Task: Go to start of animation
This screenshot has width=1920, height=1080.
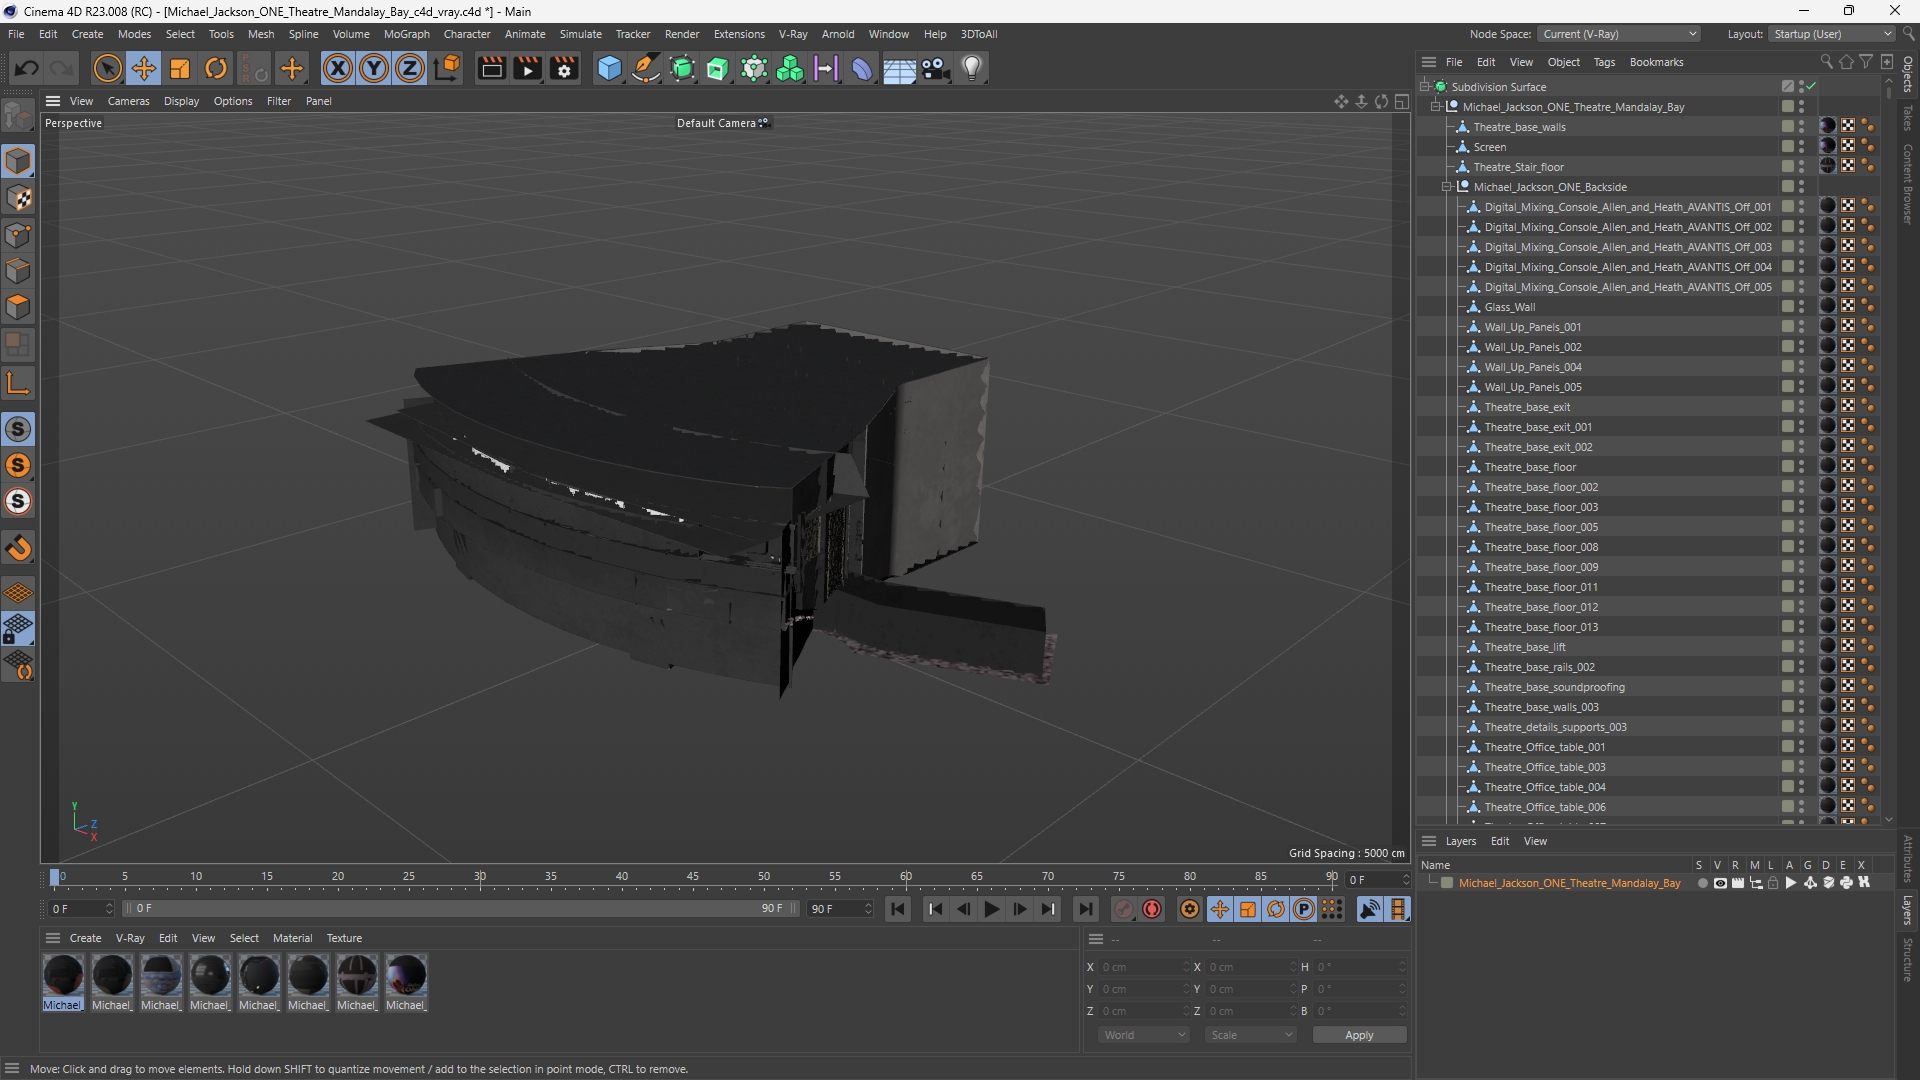Action: pyautogui.click(x=897, y=909)
